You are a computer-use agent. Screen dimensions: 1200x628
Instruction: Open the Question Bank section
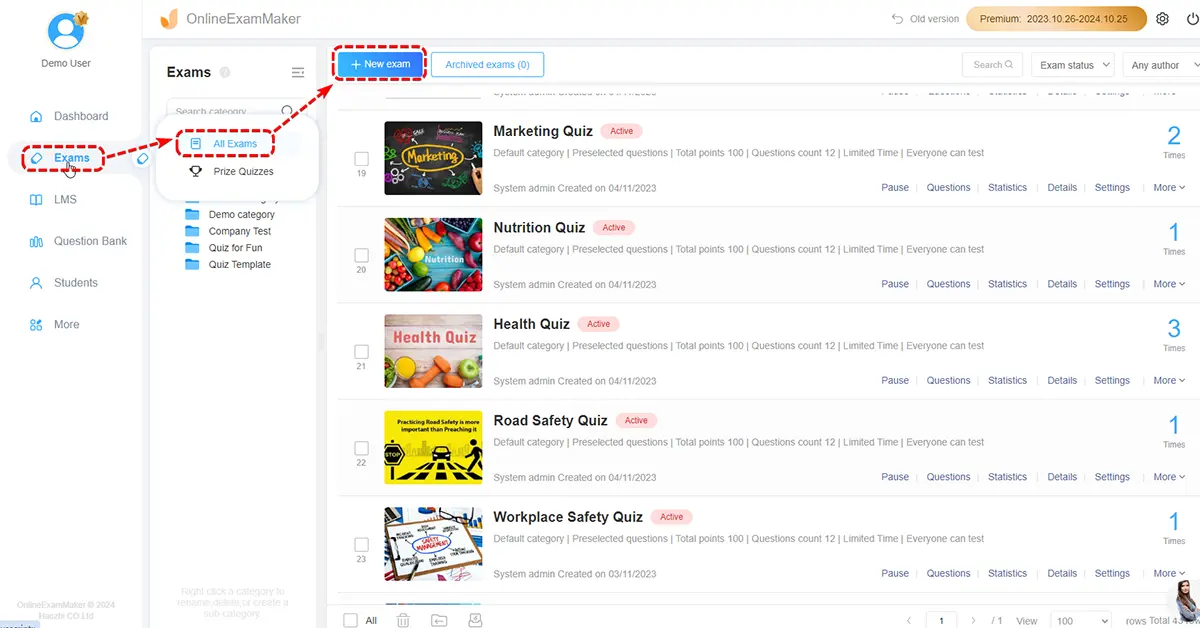click(x=90, y=241)
